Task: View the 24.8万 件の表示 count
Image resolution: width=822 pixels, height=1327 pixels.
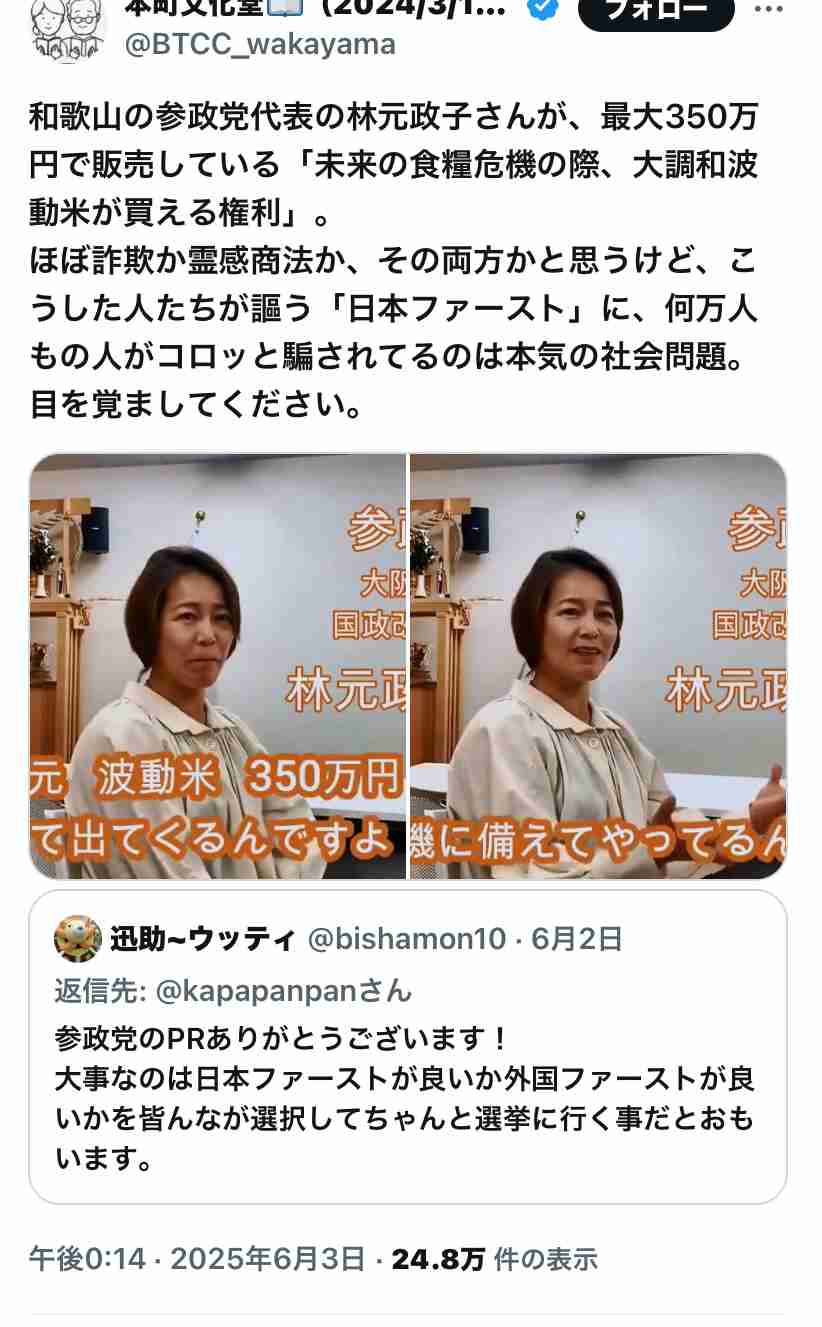Action: [x=494, y=1259]
